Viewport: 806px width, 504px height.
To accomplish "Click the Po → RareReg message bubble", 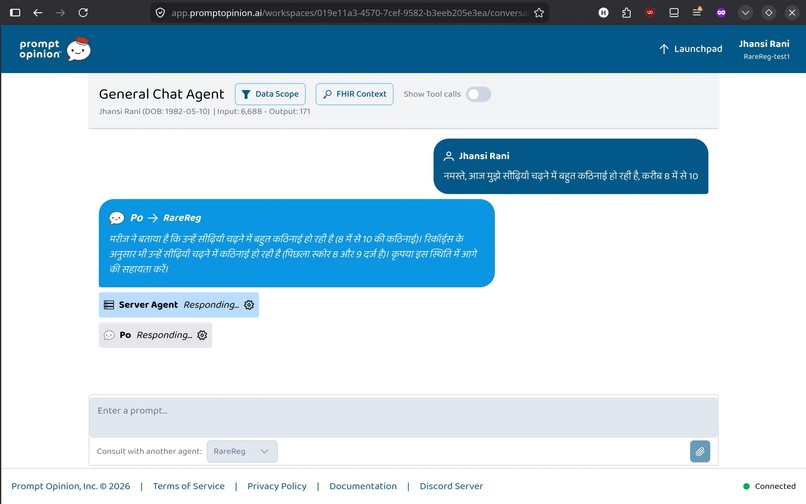I will 297,243.
